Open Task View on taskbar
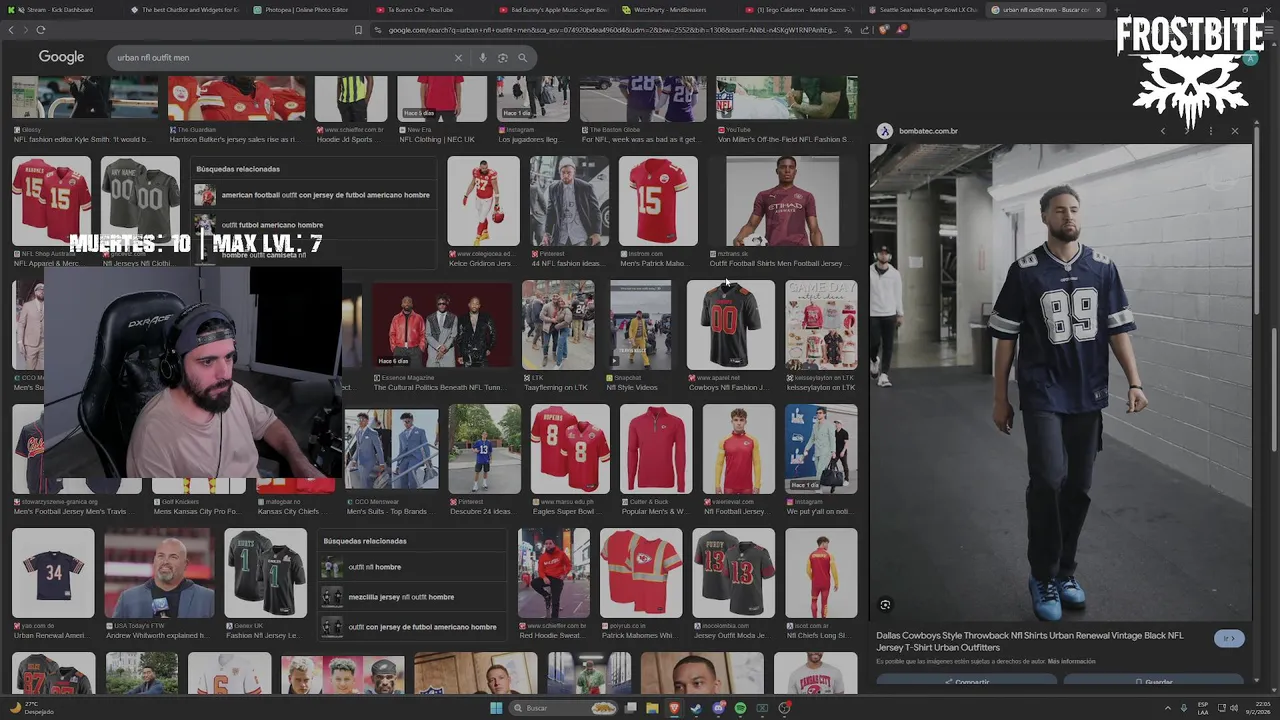 click(x=630, y=708)
